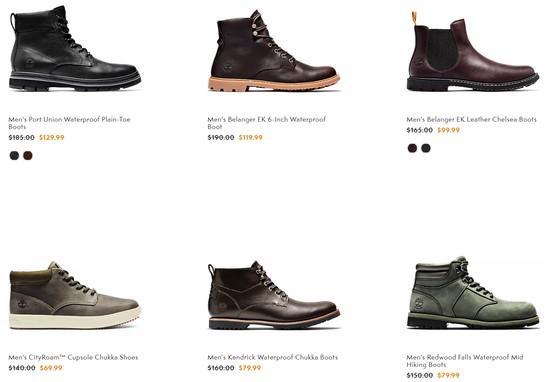Open Men's Belanger EK 6-Inch Waterproof Boot link
The height and width of the screenshot is (382, 550).
[267, 123]
